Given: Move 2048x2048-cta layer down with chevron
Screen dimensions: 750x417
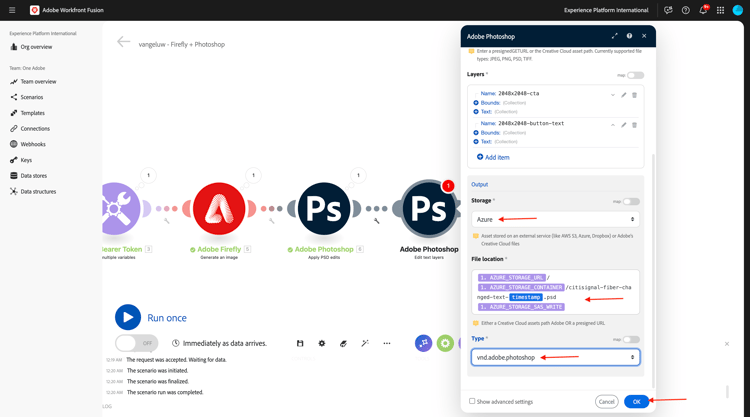Looking at the screenshot, I should point(613,95).
